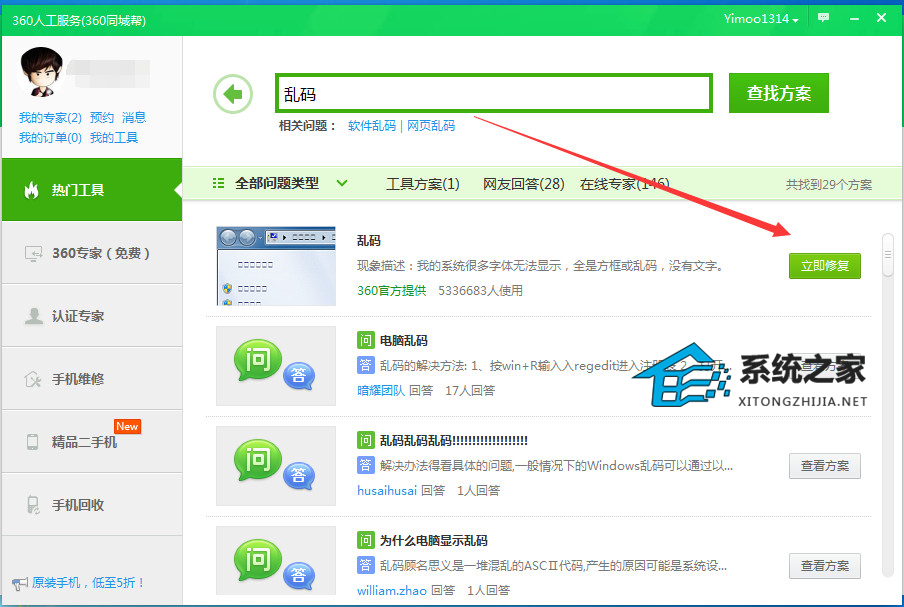Click the list icon beside 全部问题类型
Image resolution: width=904 pixels, height=607 pixels.
pyautogui.click(x=219, y=183)
